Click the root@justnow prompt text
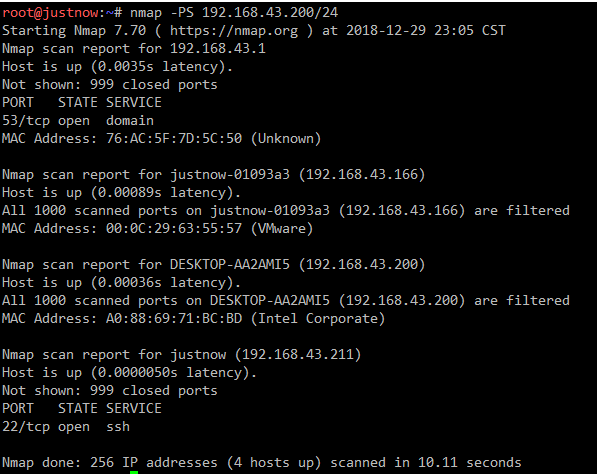Viewport: 597px width, 474px height. point(51,13)
